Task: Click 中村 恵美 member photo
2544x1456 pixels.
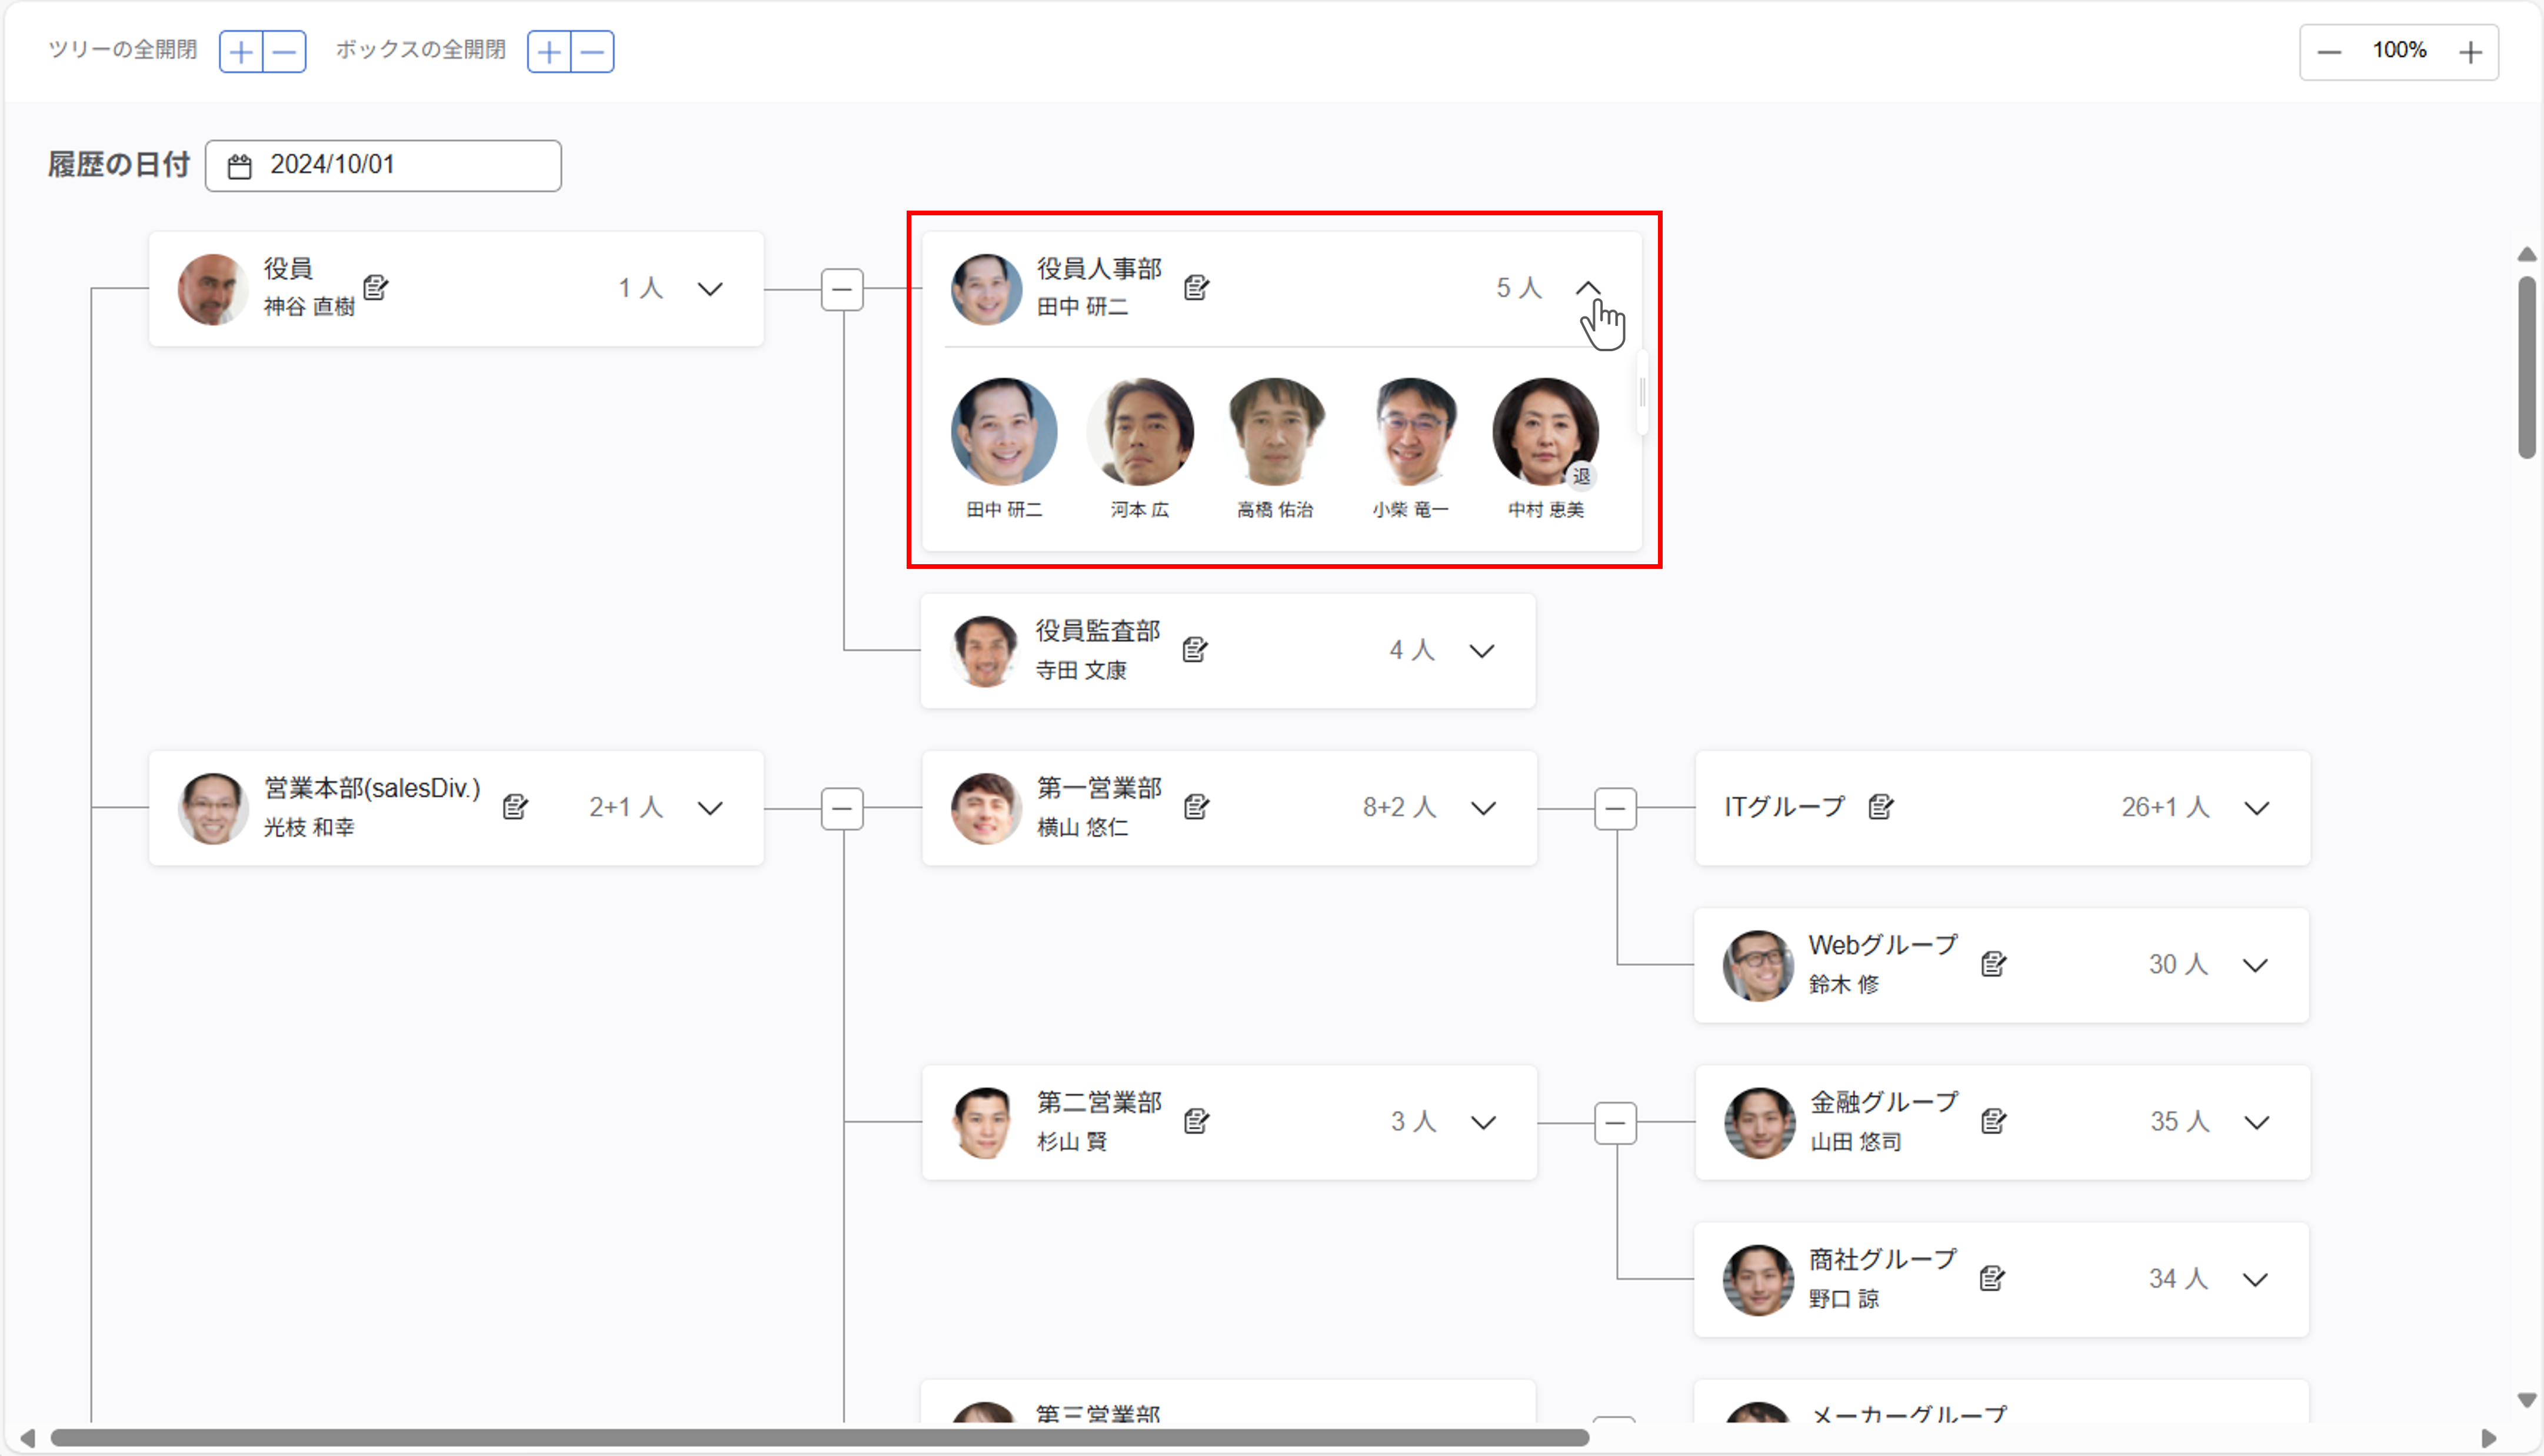Action: pyautogui.click(x=1545, y=432)
